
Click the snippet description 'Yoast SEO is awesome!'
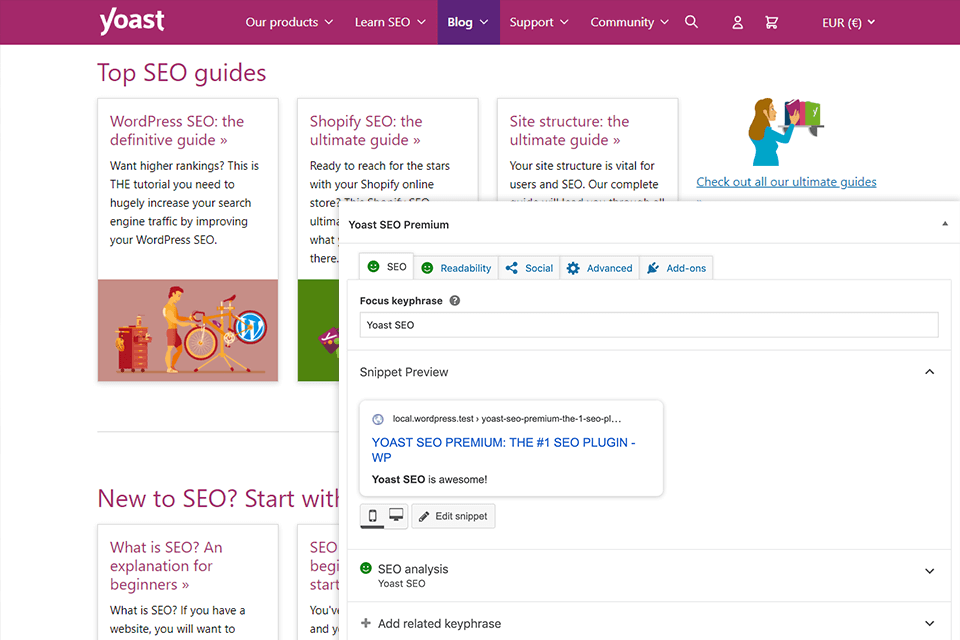429,480
